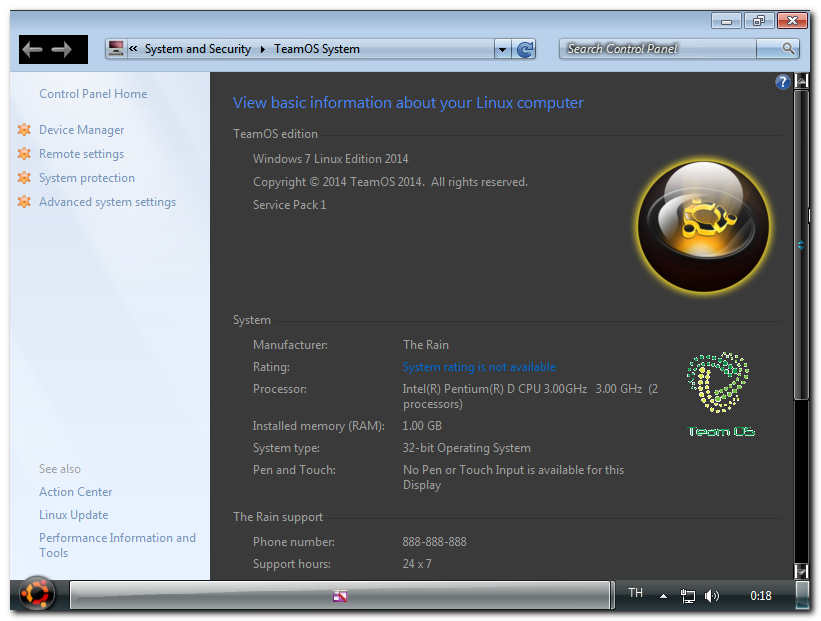Viewport: 821px width, 621px height.
Task: Click the scrollbar up arrow
Action: pos(801,81)
